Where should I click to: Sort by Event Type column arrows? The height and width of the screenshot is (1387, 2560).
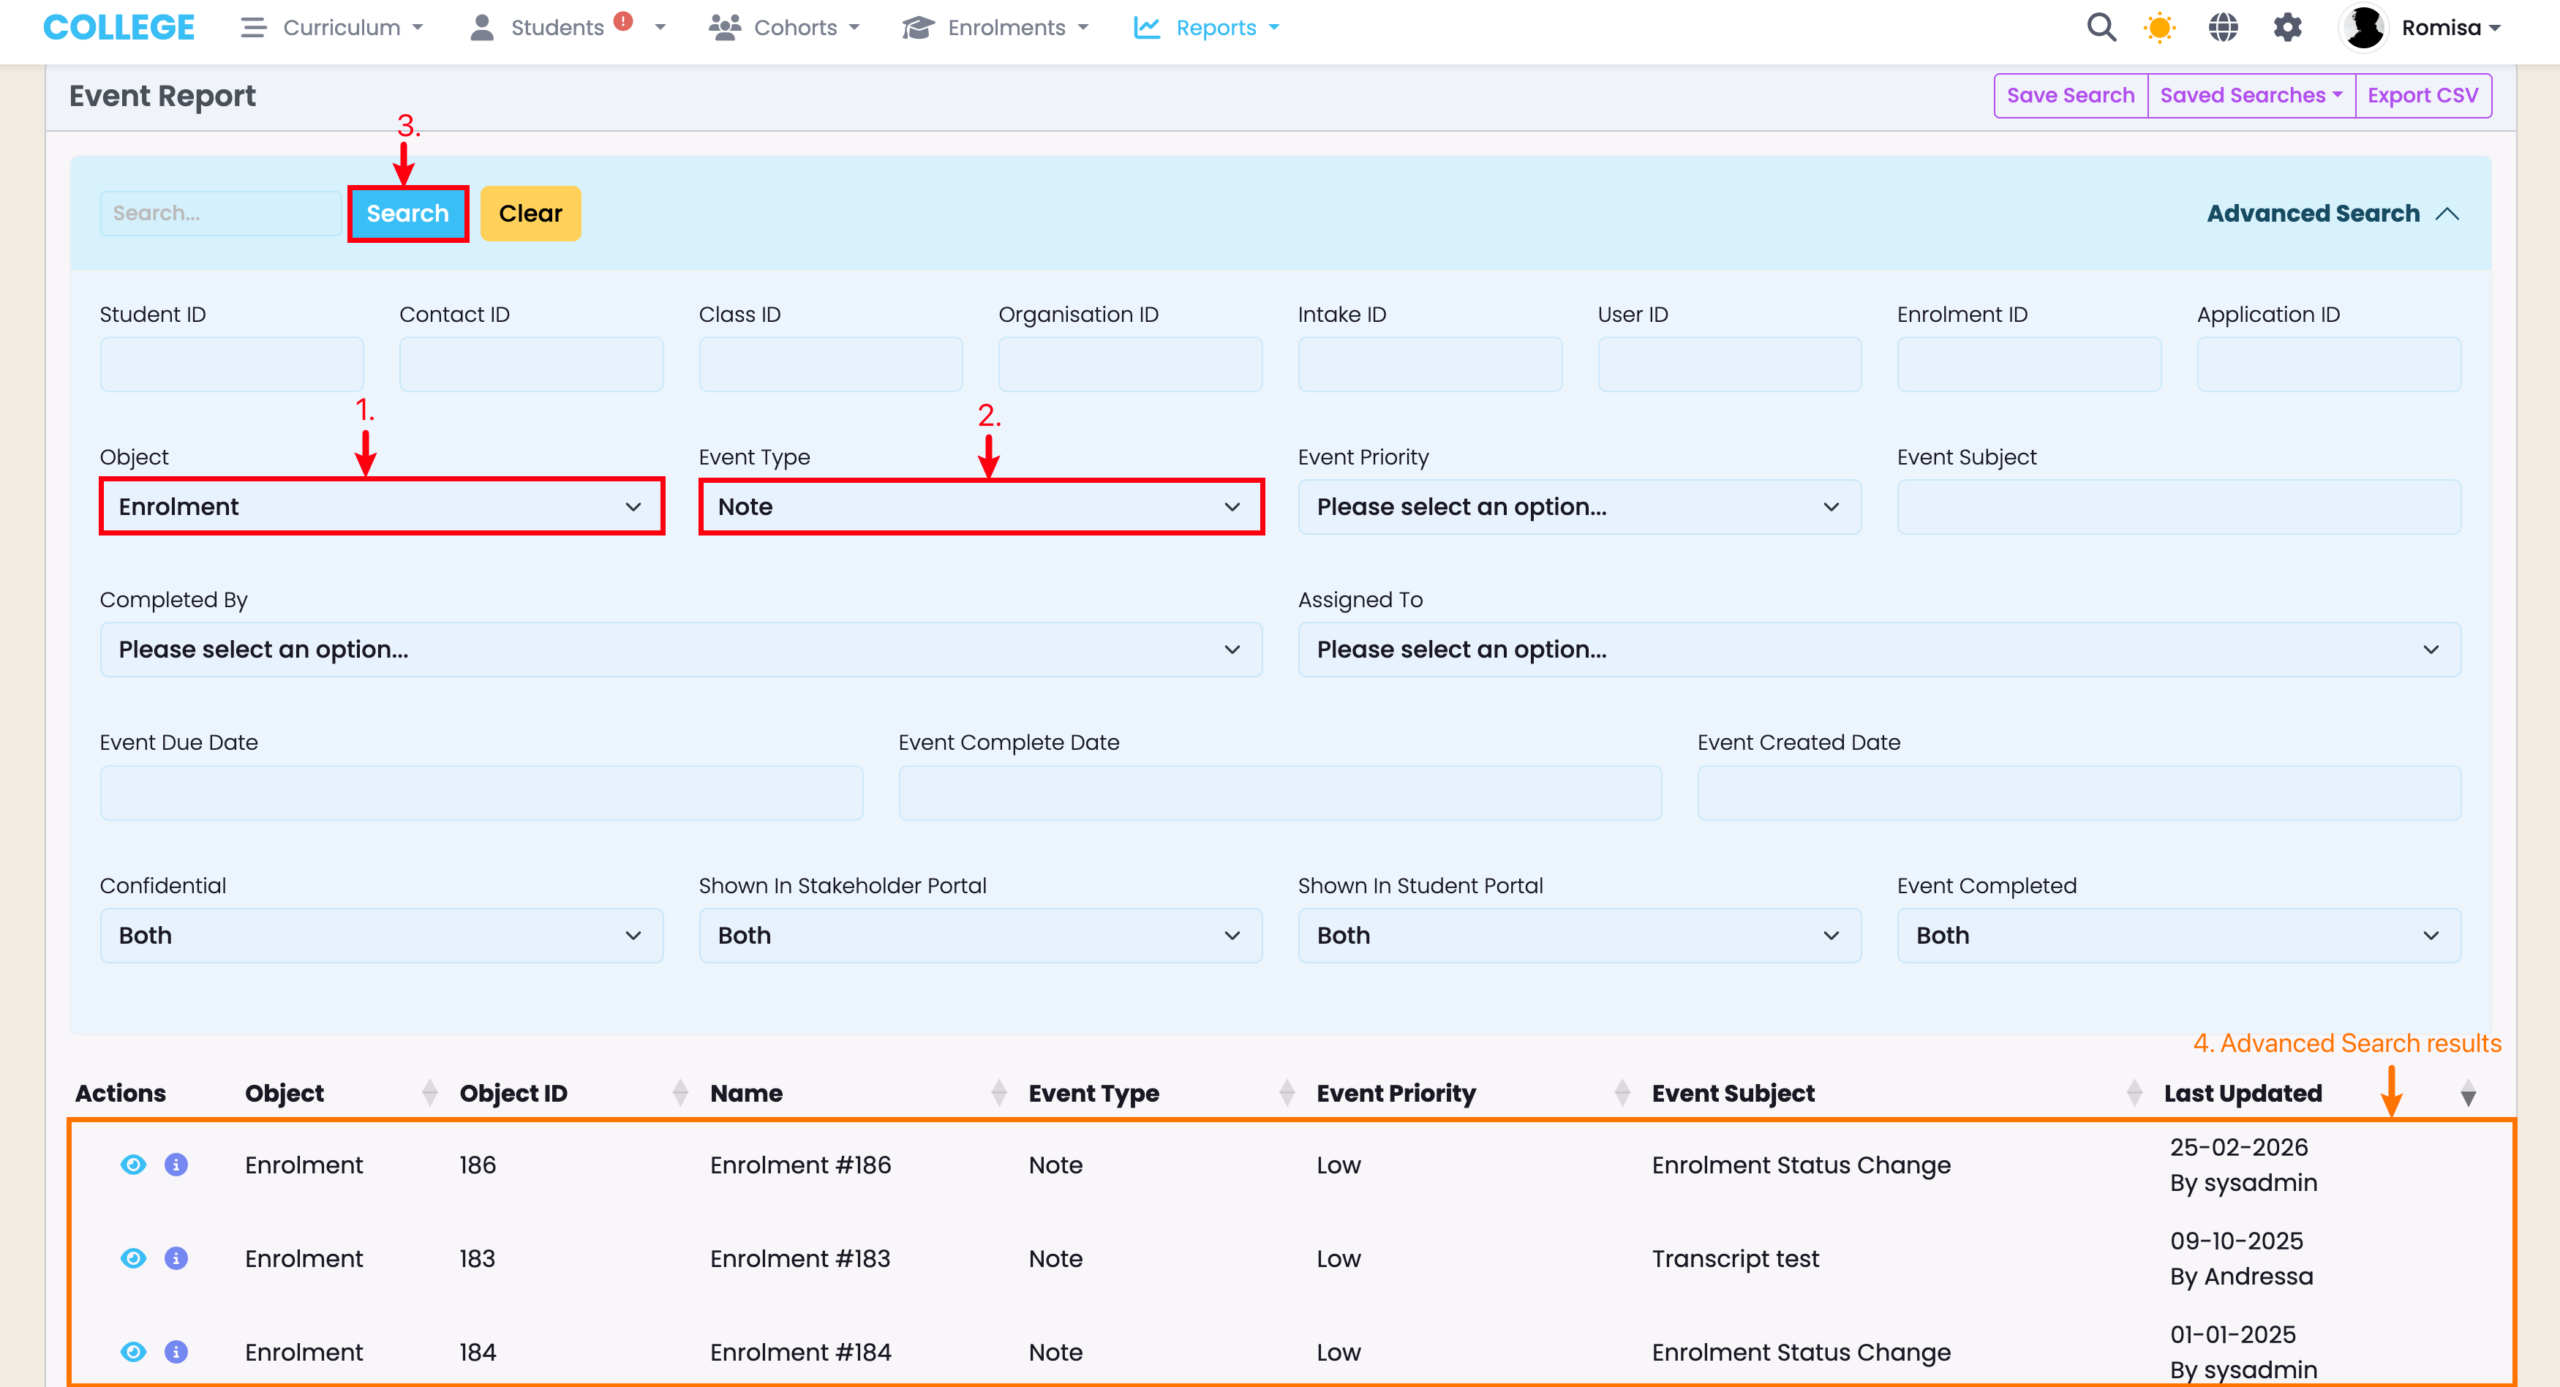point(1286,1093)
